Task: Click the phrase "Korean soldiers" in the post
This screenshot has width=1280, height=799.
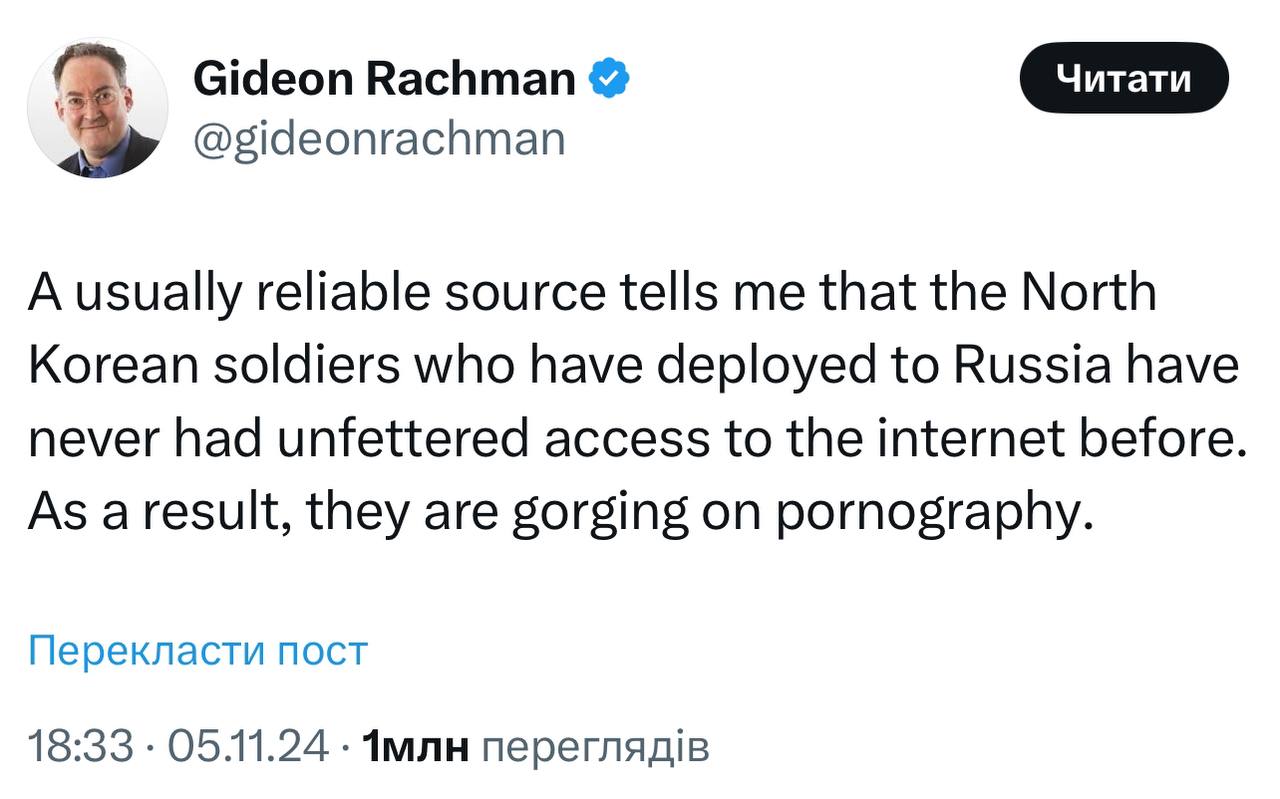Action: (x=227, y=367)
